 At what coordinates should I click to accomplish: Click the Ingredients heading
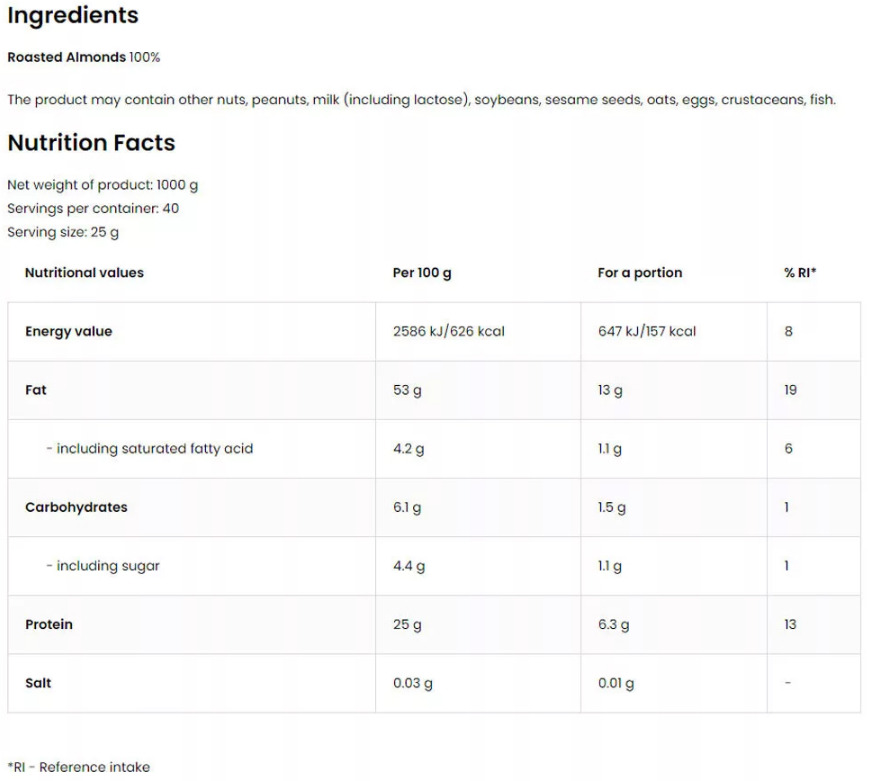click(73, 16)
